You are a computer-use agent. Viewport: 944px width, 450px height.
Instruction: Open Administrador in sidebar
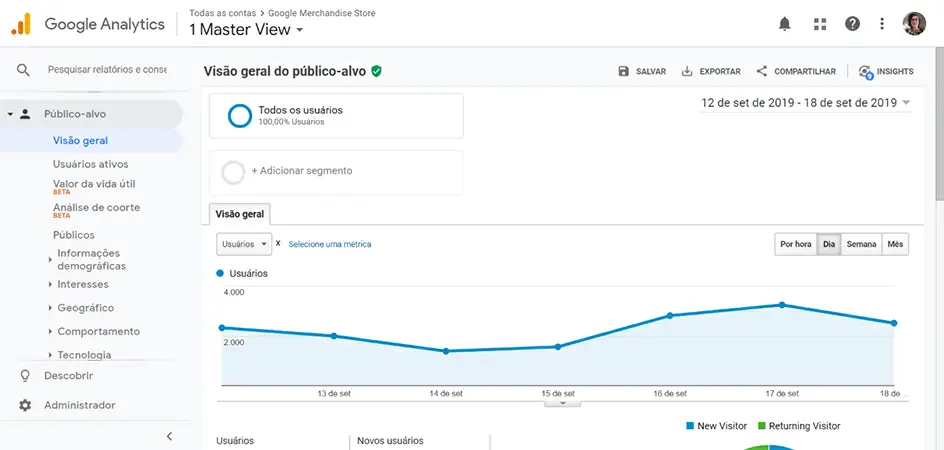pos(79,405)
